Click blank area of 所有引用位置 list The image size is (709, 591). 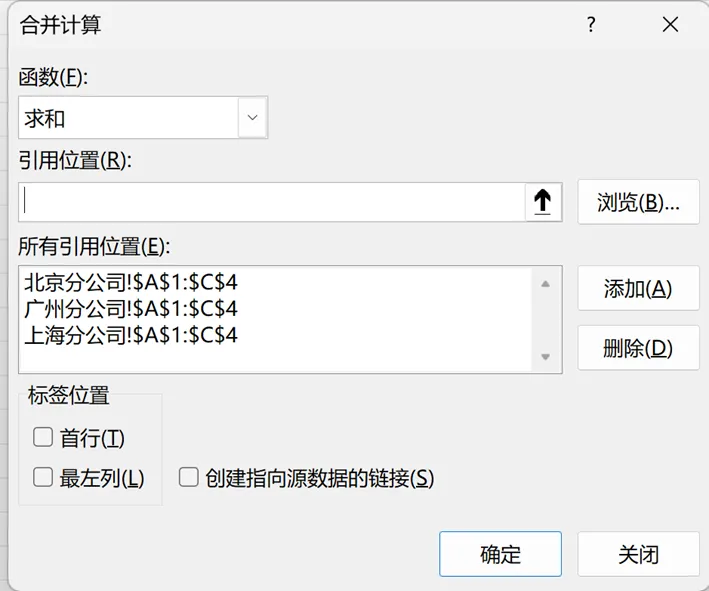click(x=400, y=356)
